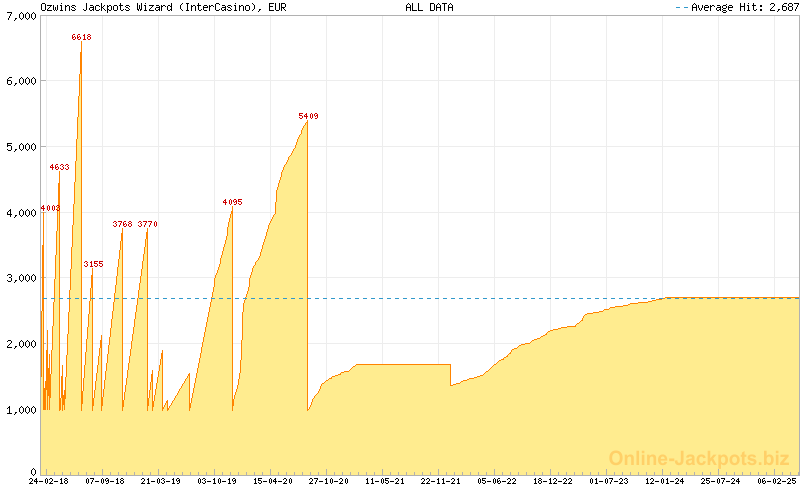Viewport: 800px width, 490px height.
Task: Click the 1,000 y-axis label
Action: click(20, 410)
